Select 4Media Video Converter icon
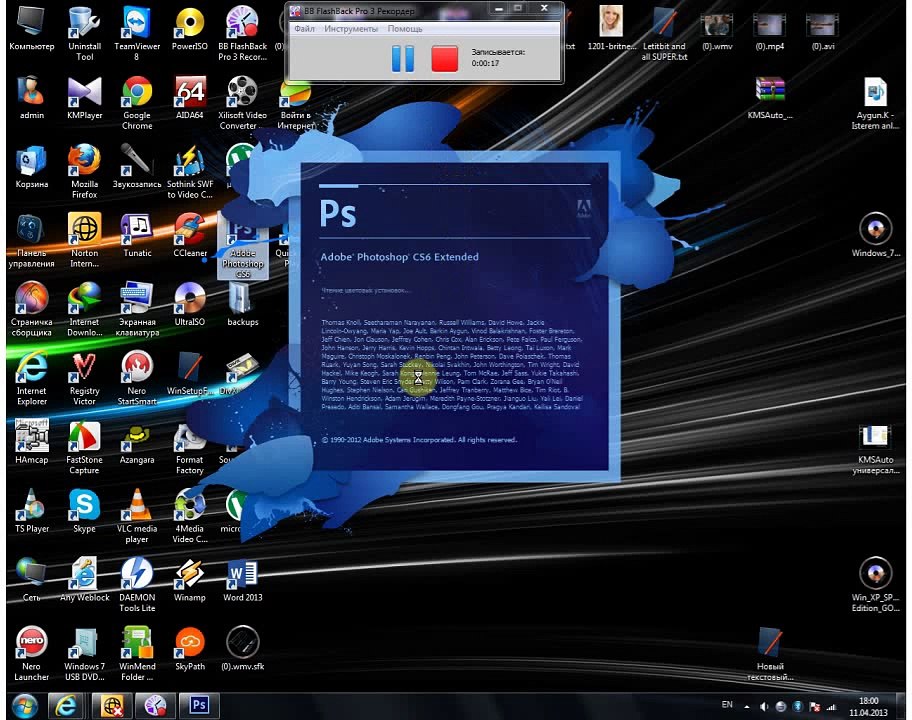912x720 pixels. (190, 516)
